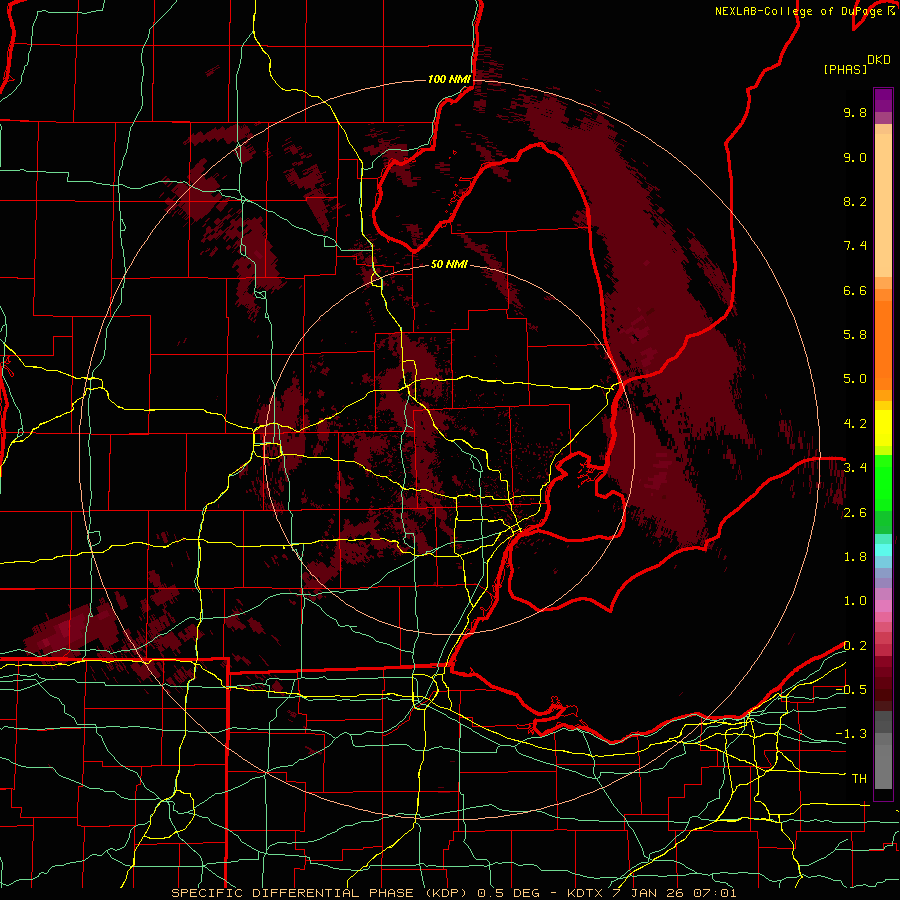This screenshot has width=900, height=900.
Task: Select the 100 NMI range ring label
Action: [x=449, y=79]
